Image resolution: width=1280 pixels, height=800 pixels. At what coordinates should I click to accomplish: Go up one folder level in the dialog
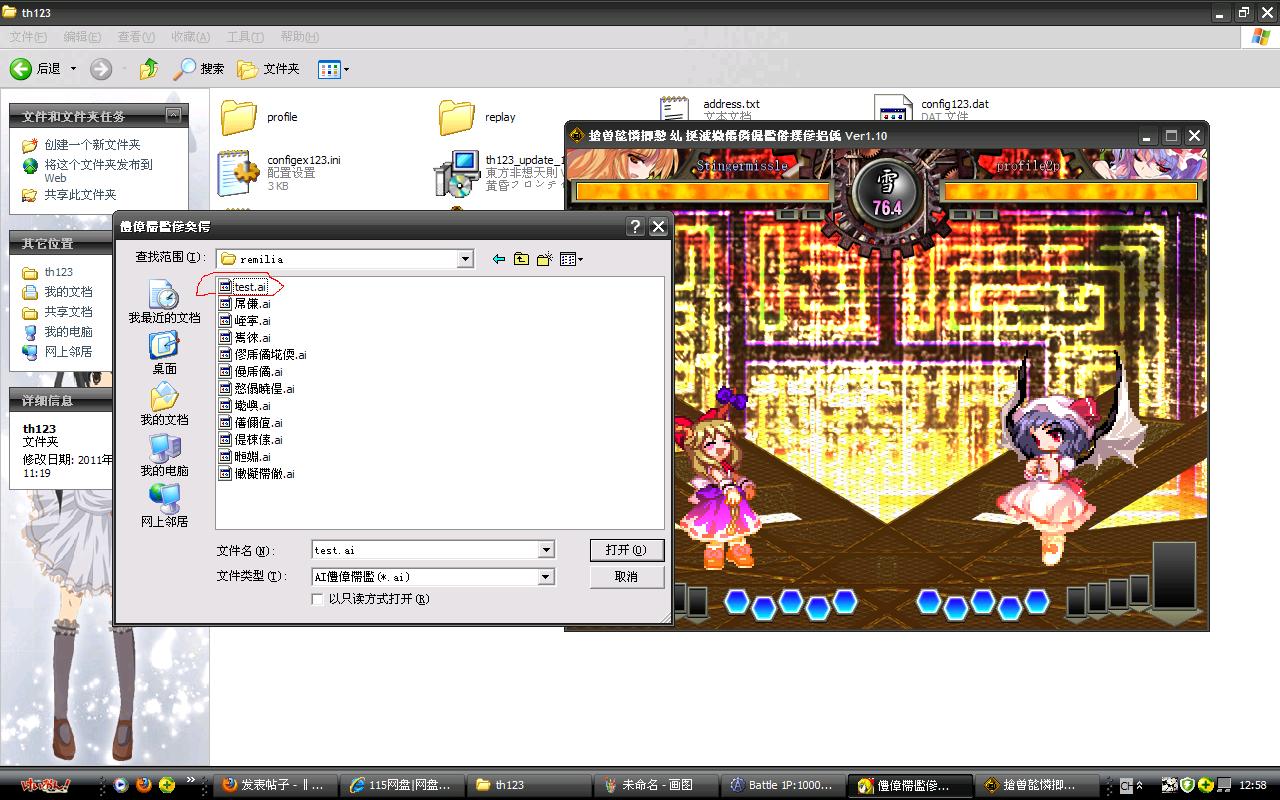click(x=521, y=259)
